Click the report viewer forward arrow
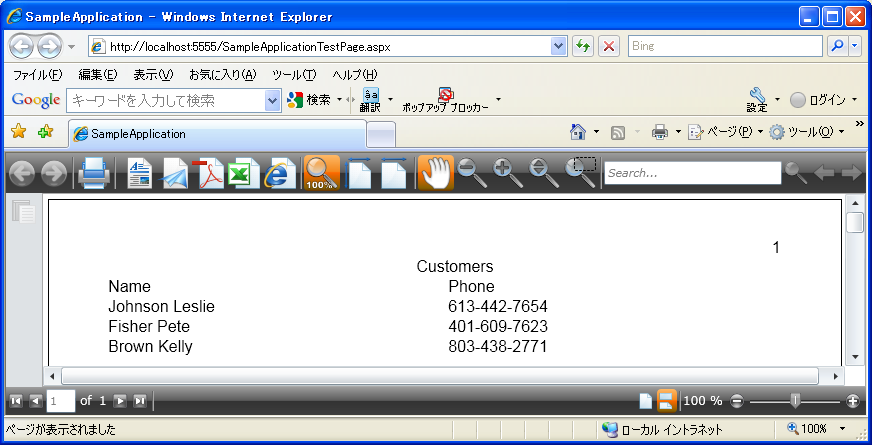872x445 pixels. point(54,174)
